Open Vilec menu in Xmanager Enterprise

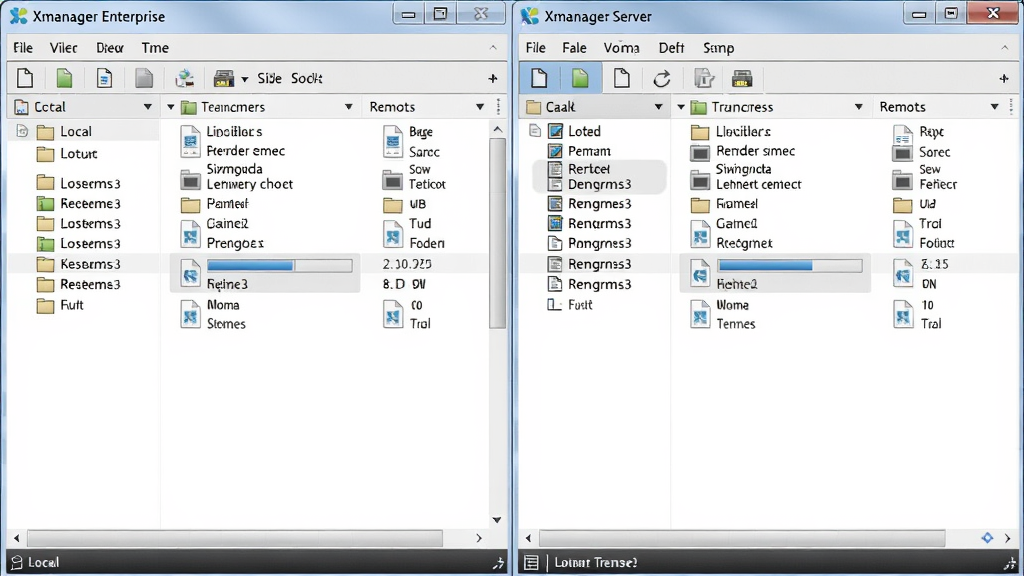tap(63, 48)
